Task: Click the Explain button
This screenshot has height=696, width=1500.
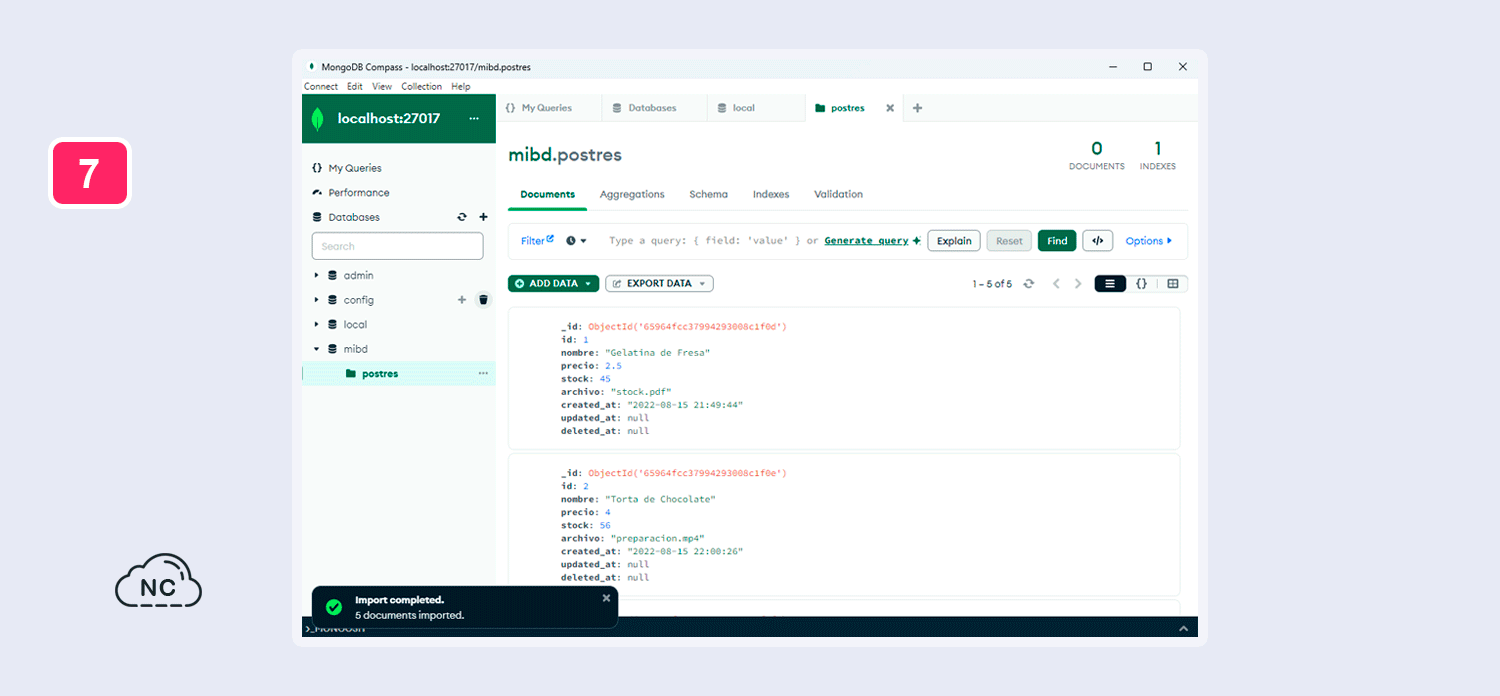Action: pos(954,241)
